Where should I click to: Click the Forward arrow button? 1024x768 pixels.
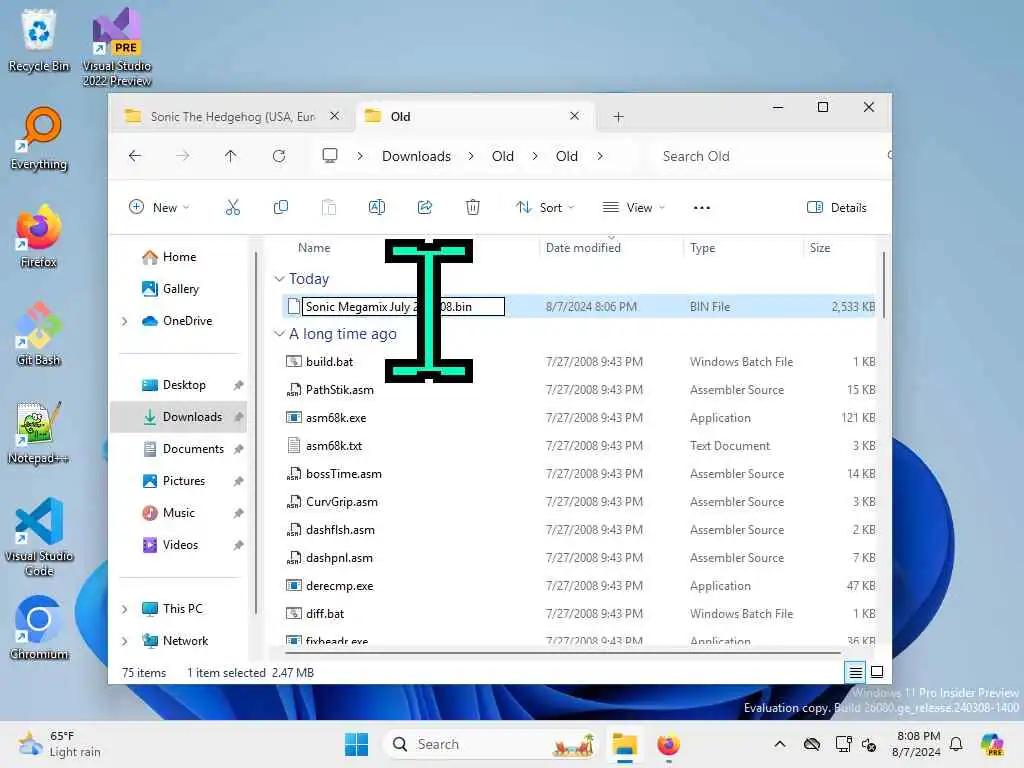pos(183,156)
